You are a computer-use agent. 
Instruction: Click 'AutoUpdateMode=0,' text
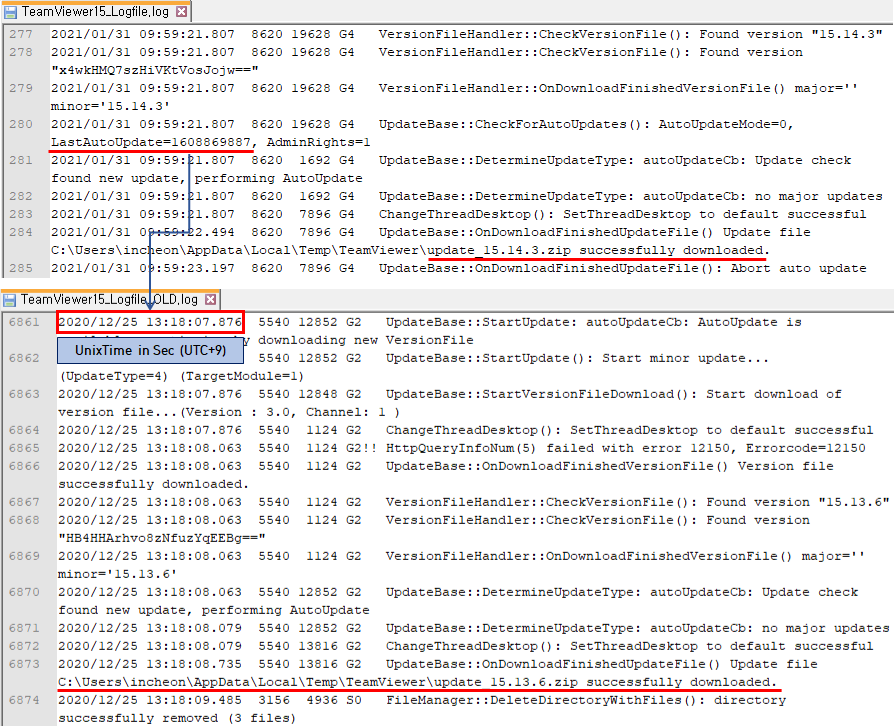click(x=726, y=124)
